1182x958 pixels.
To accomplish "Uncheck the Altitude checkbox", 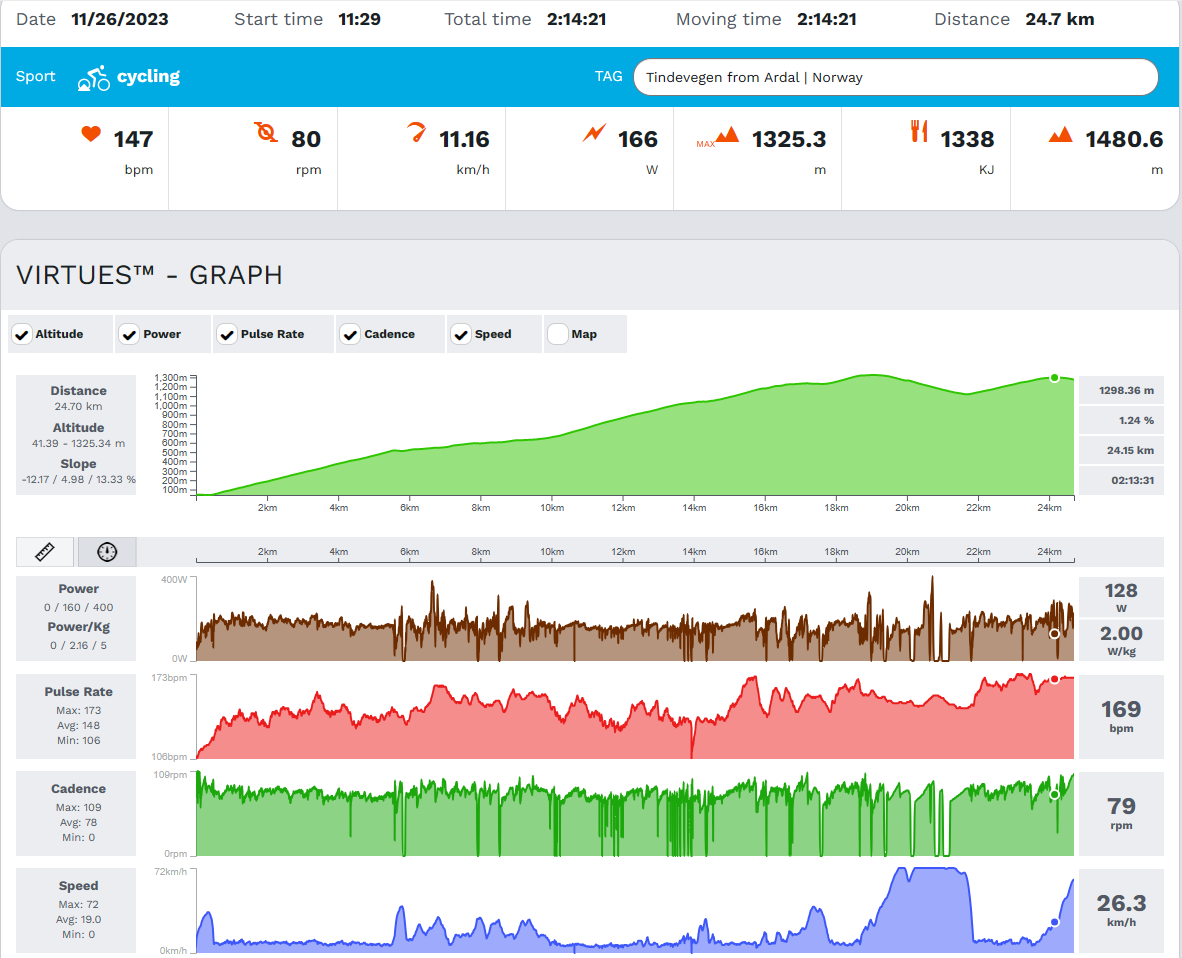I will coord(21,335).
